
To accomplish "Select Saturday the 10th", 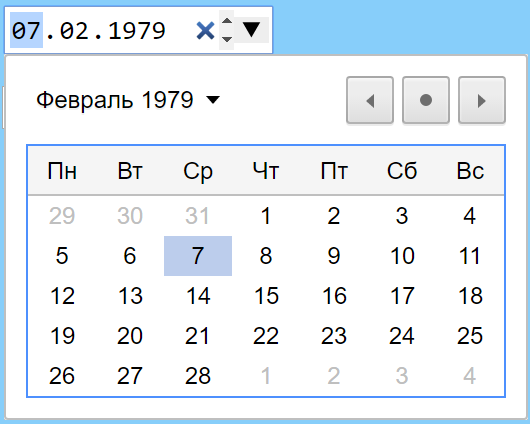I will [x=402, y=256].
